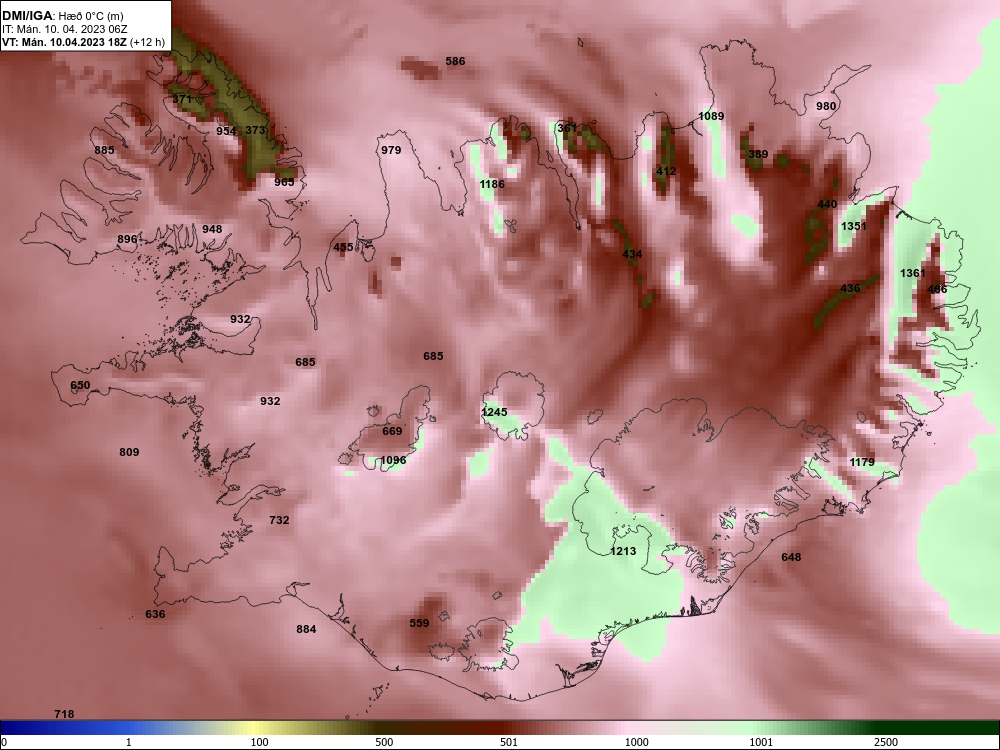Click the 559 value label

[x=419, y=623]
